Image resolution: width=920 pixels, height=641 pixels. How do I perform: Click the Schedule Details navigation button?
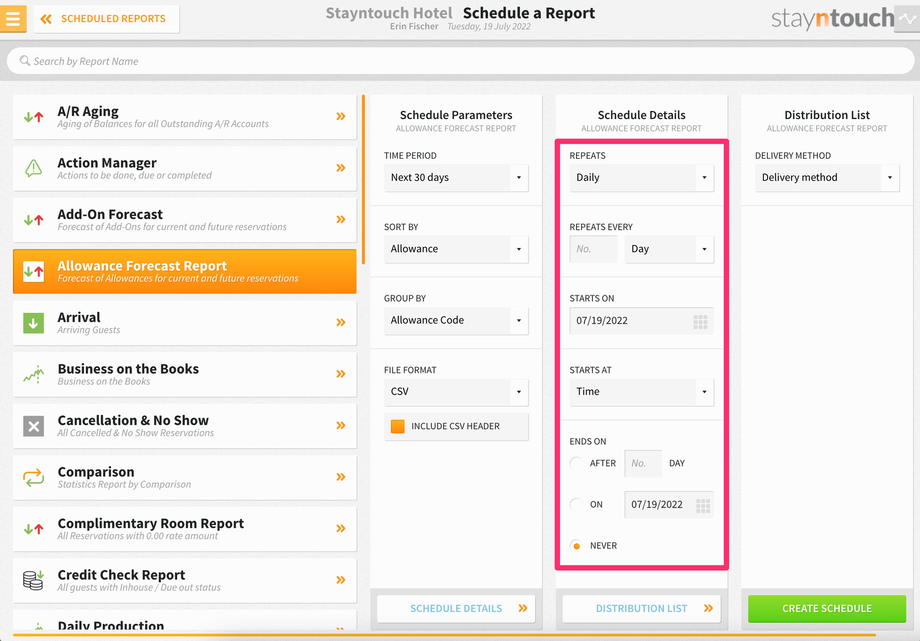coord(456,609)
